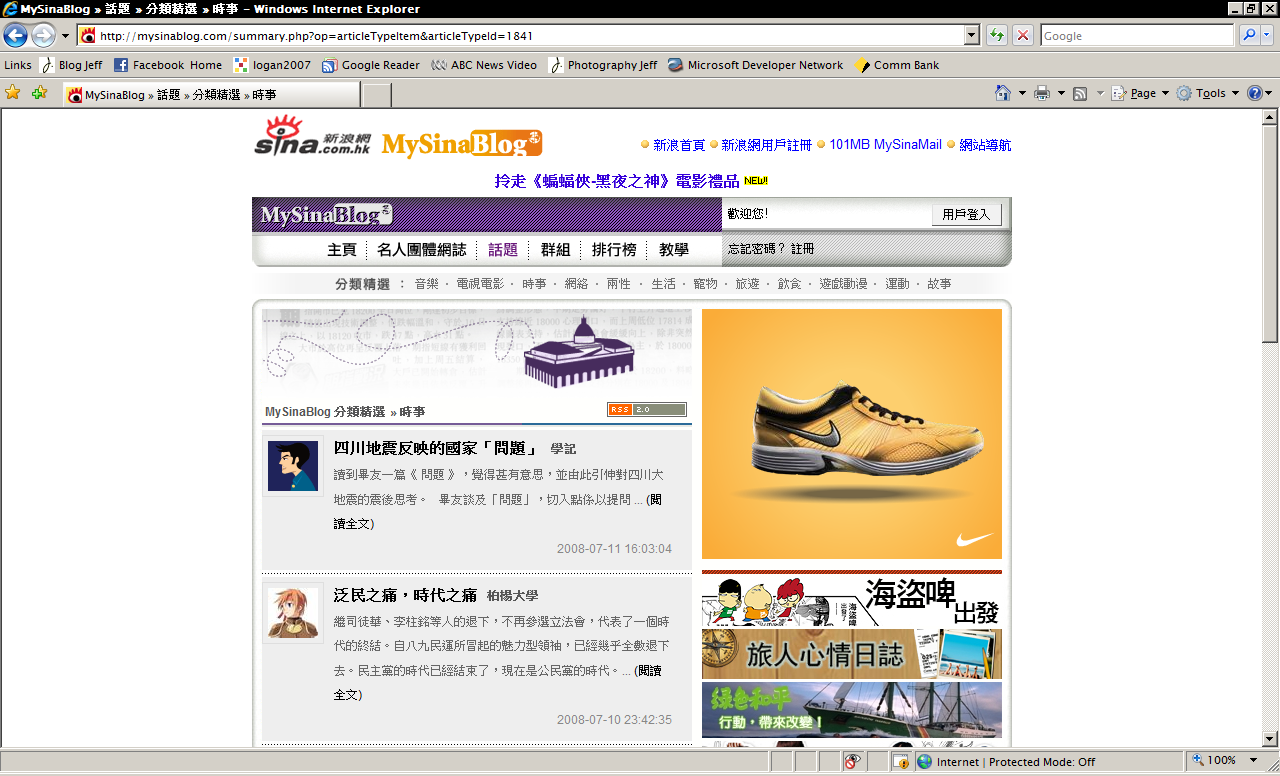Click the browser Back arrow button
Viewport: 1280px width, 776px height.
coord(15,36)
